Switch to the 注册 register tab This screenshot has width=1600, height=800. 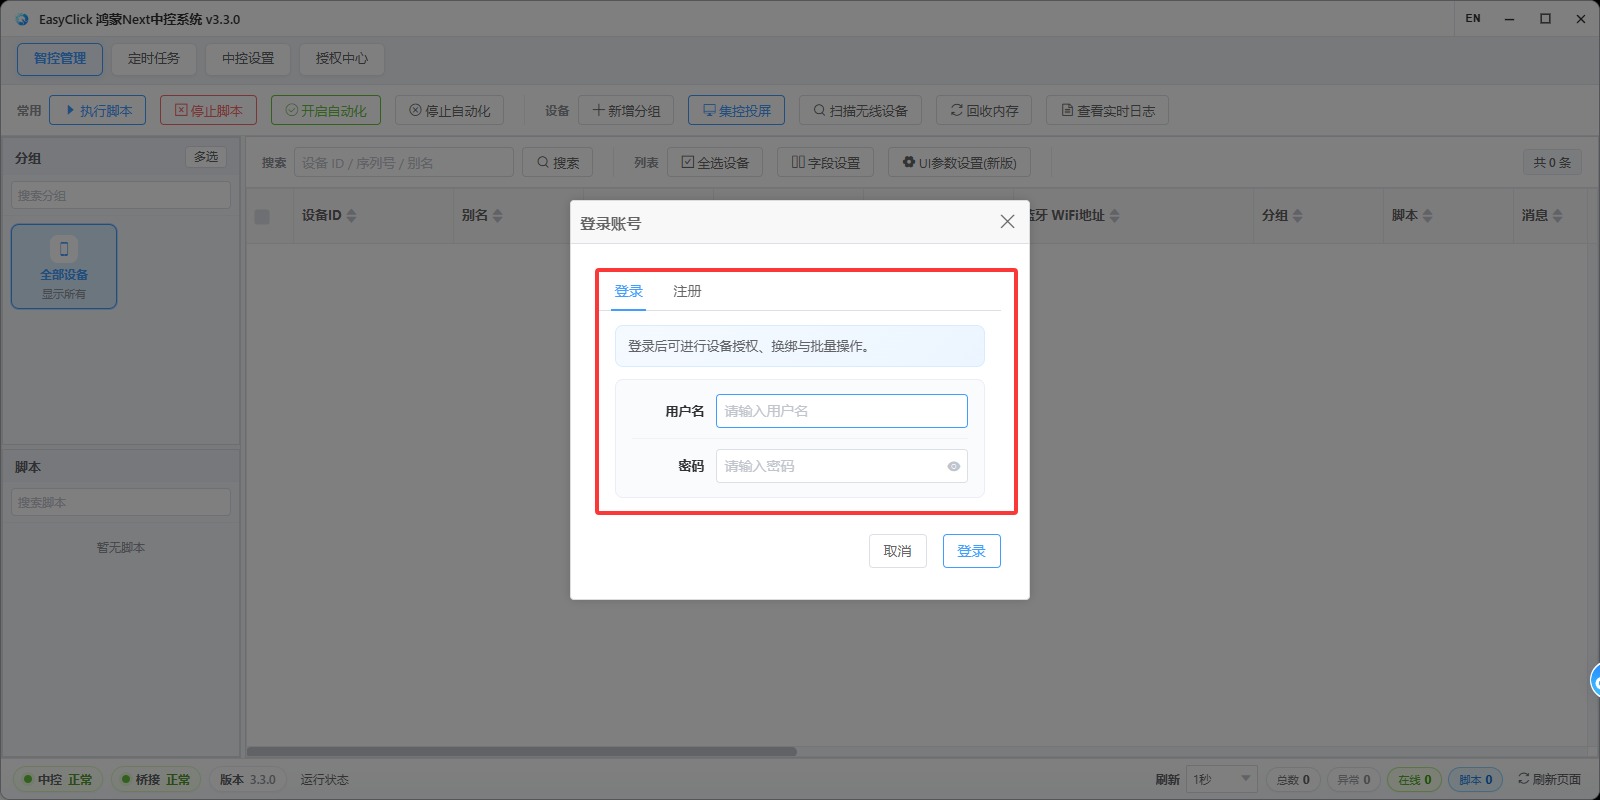(x=687, y=291)
